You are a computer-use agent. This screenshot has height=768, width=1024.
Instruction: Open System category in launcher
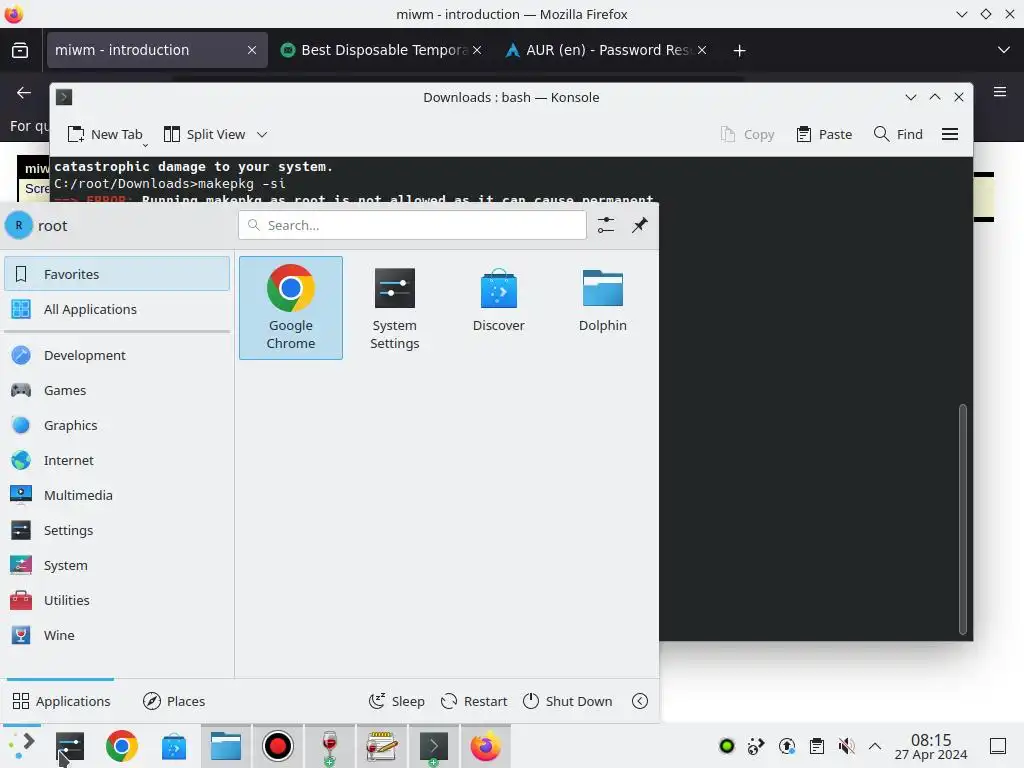point(117,565)
